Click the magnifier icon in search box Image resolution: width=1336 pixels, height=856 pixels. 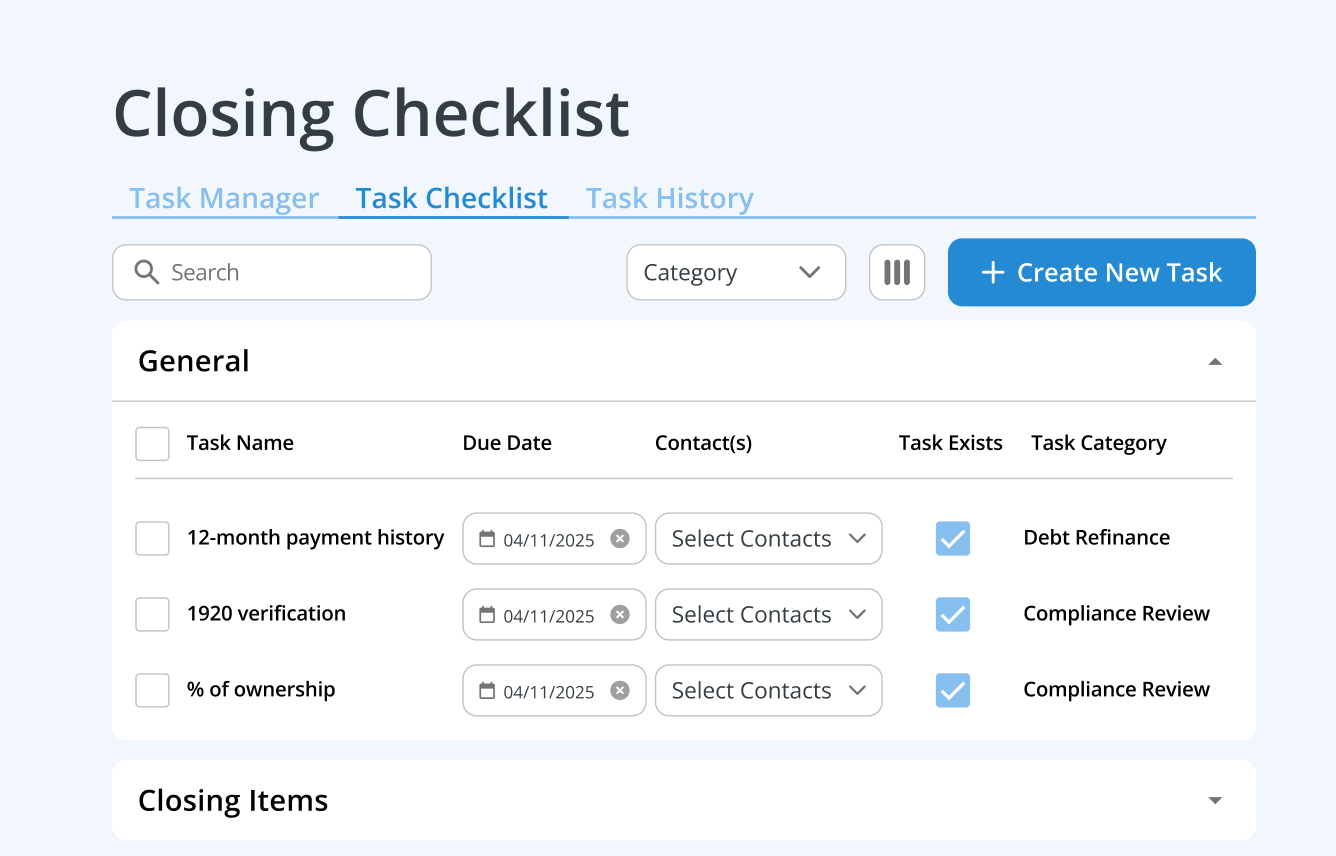[147, 272]
